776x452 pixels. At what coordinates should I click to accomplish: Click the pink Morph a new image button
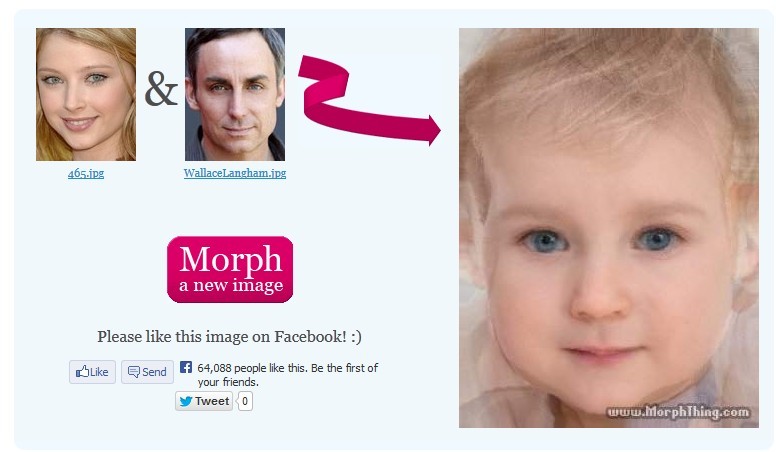point(230,269)
